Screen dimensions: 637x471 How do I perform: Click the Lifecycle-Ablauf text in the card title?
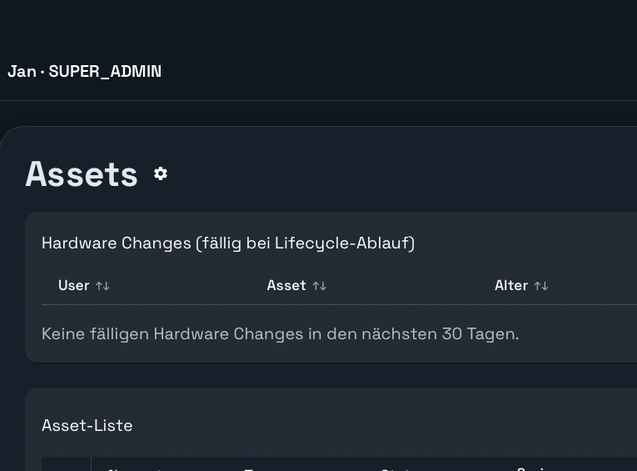353,243
